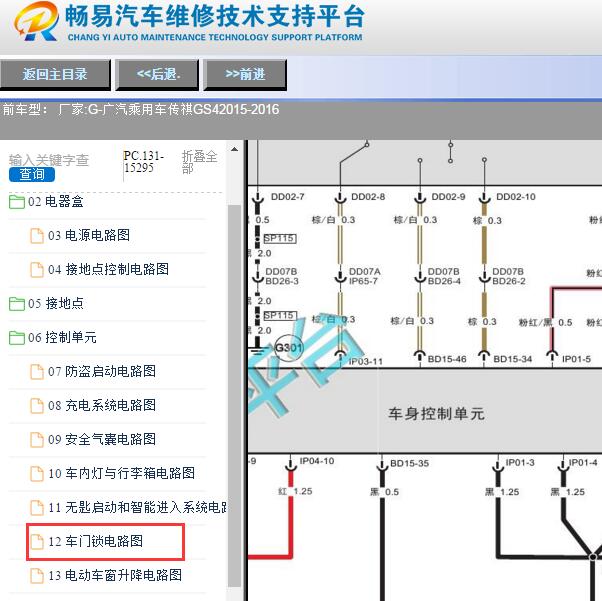Click document icon of 13 电动车窗升降电路图

pos(37,576)
